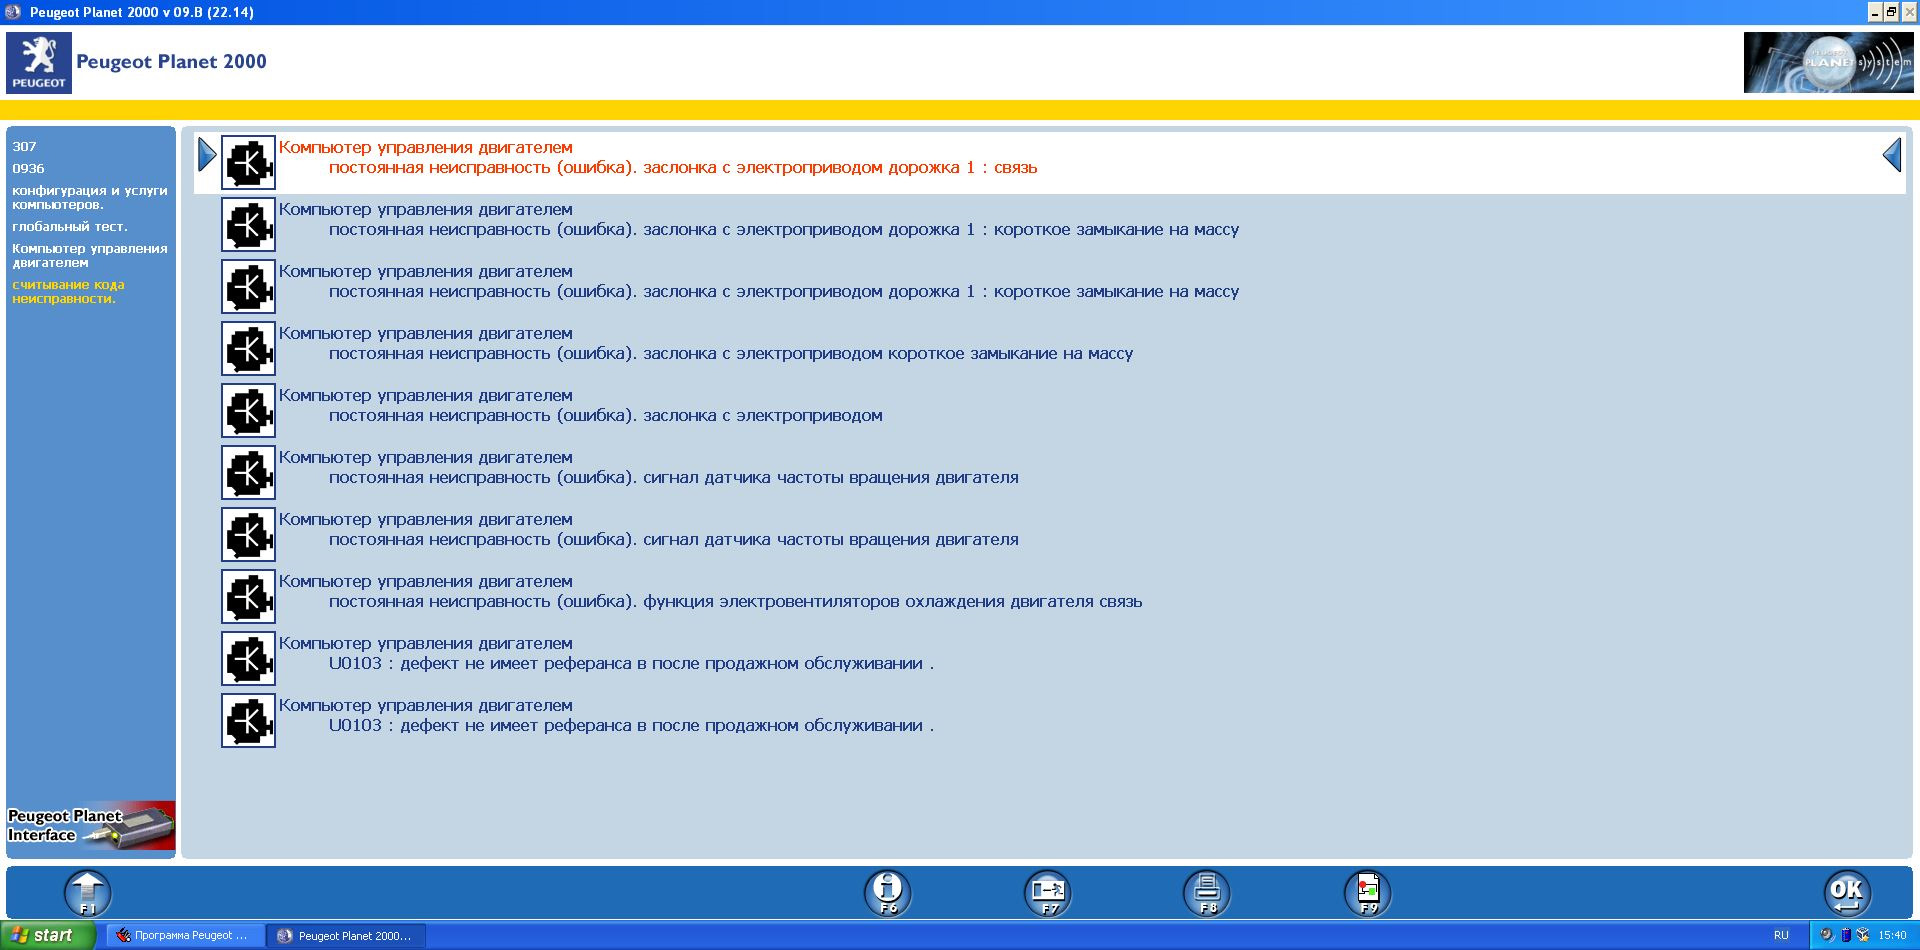Click '307' vehicle entry in sidebar
Image resolution: width=1920 pixels, height=950 pixels.
click(x=24, y=146)
